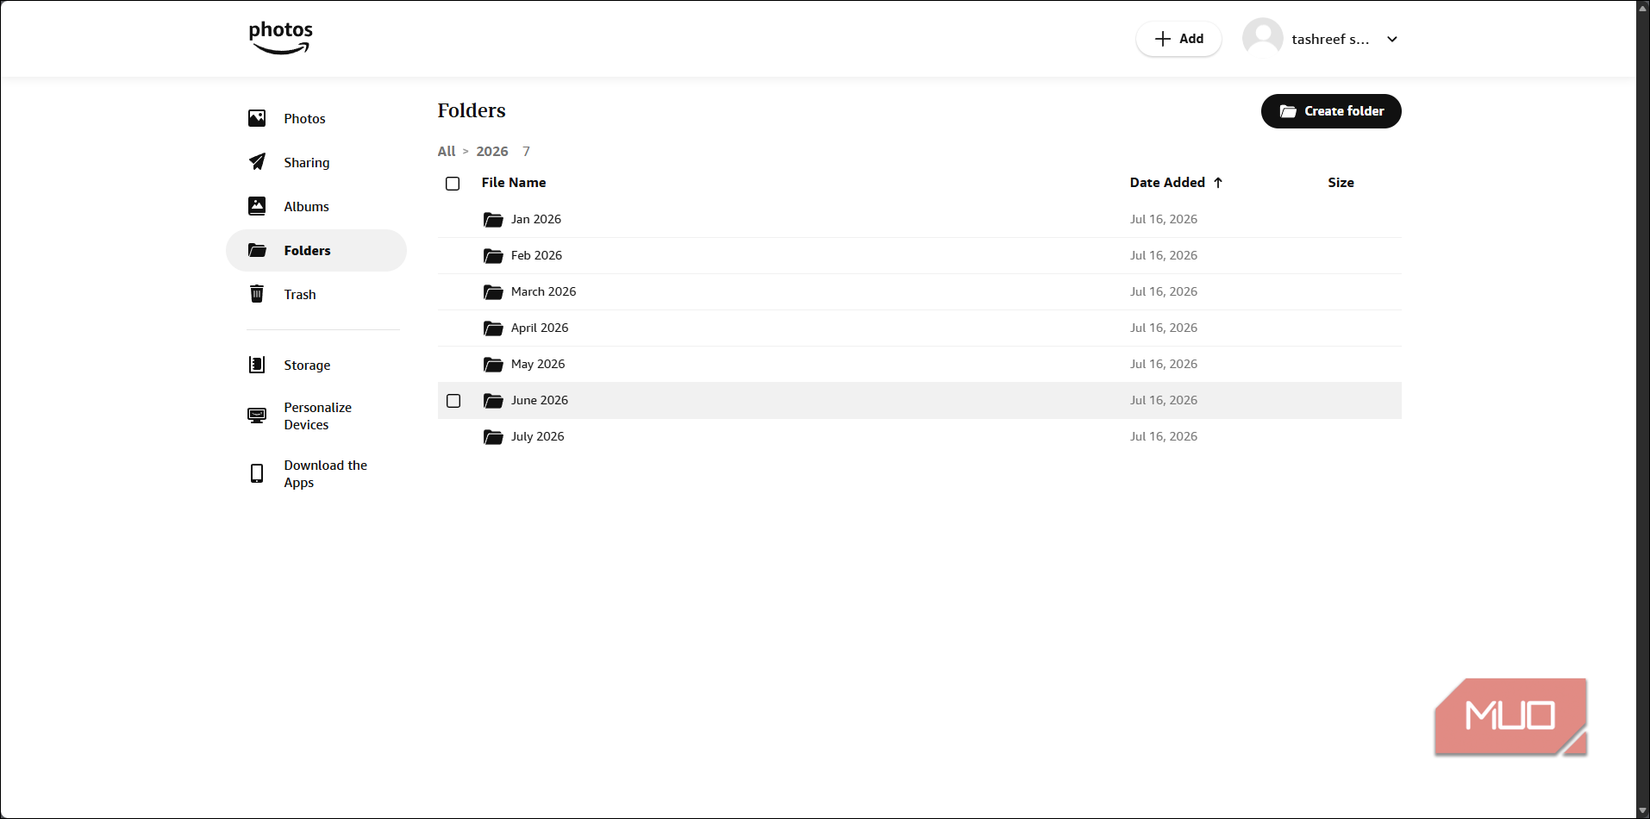The width and height of the screenshot is (1650, 819).
Task: Click the Trash bin icon
Action: pos(257,294)
